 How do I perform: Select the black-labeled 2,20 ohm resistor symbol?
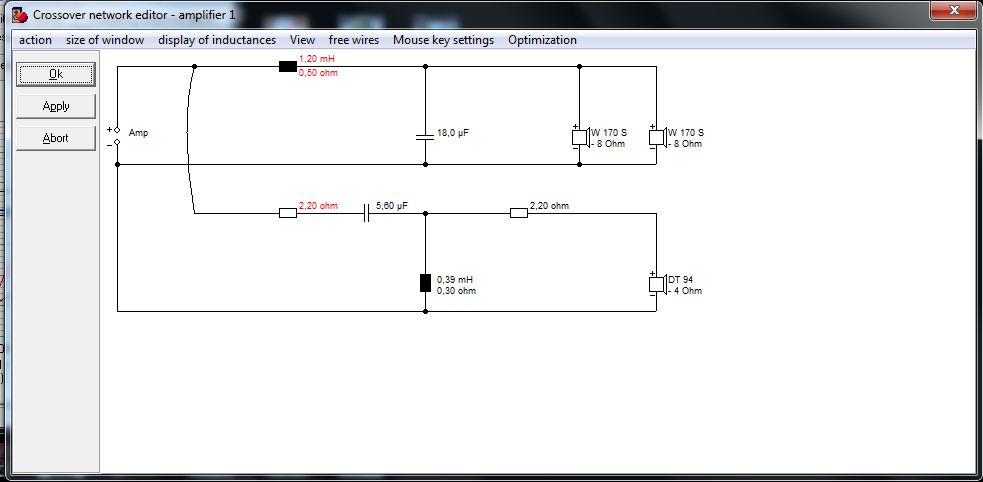tap(519, 213)
